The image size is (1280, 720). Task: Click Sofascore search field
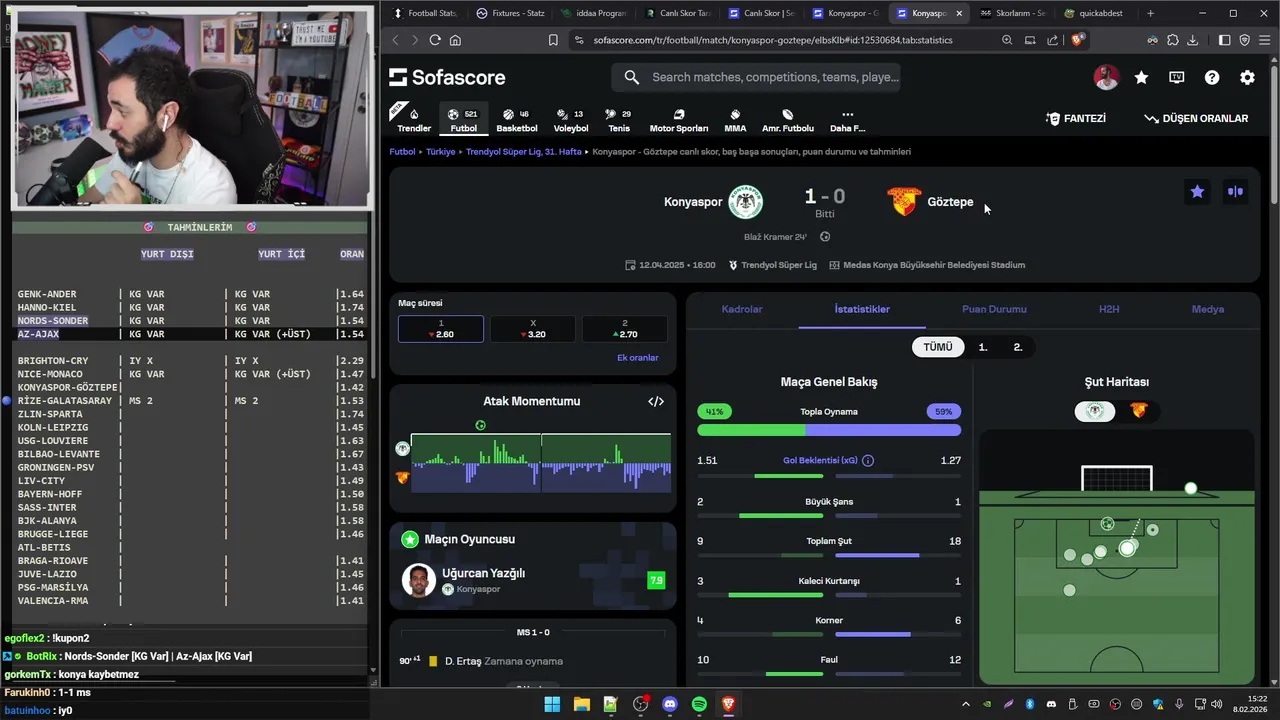coord(757,77)
